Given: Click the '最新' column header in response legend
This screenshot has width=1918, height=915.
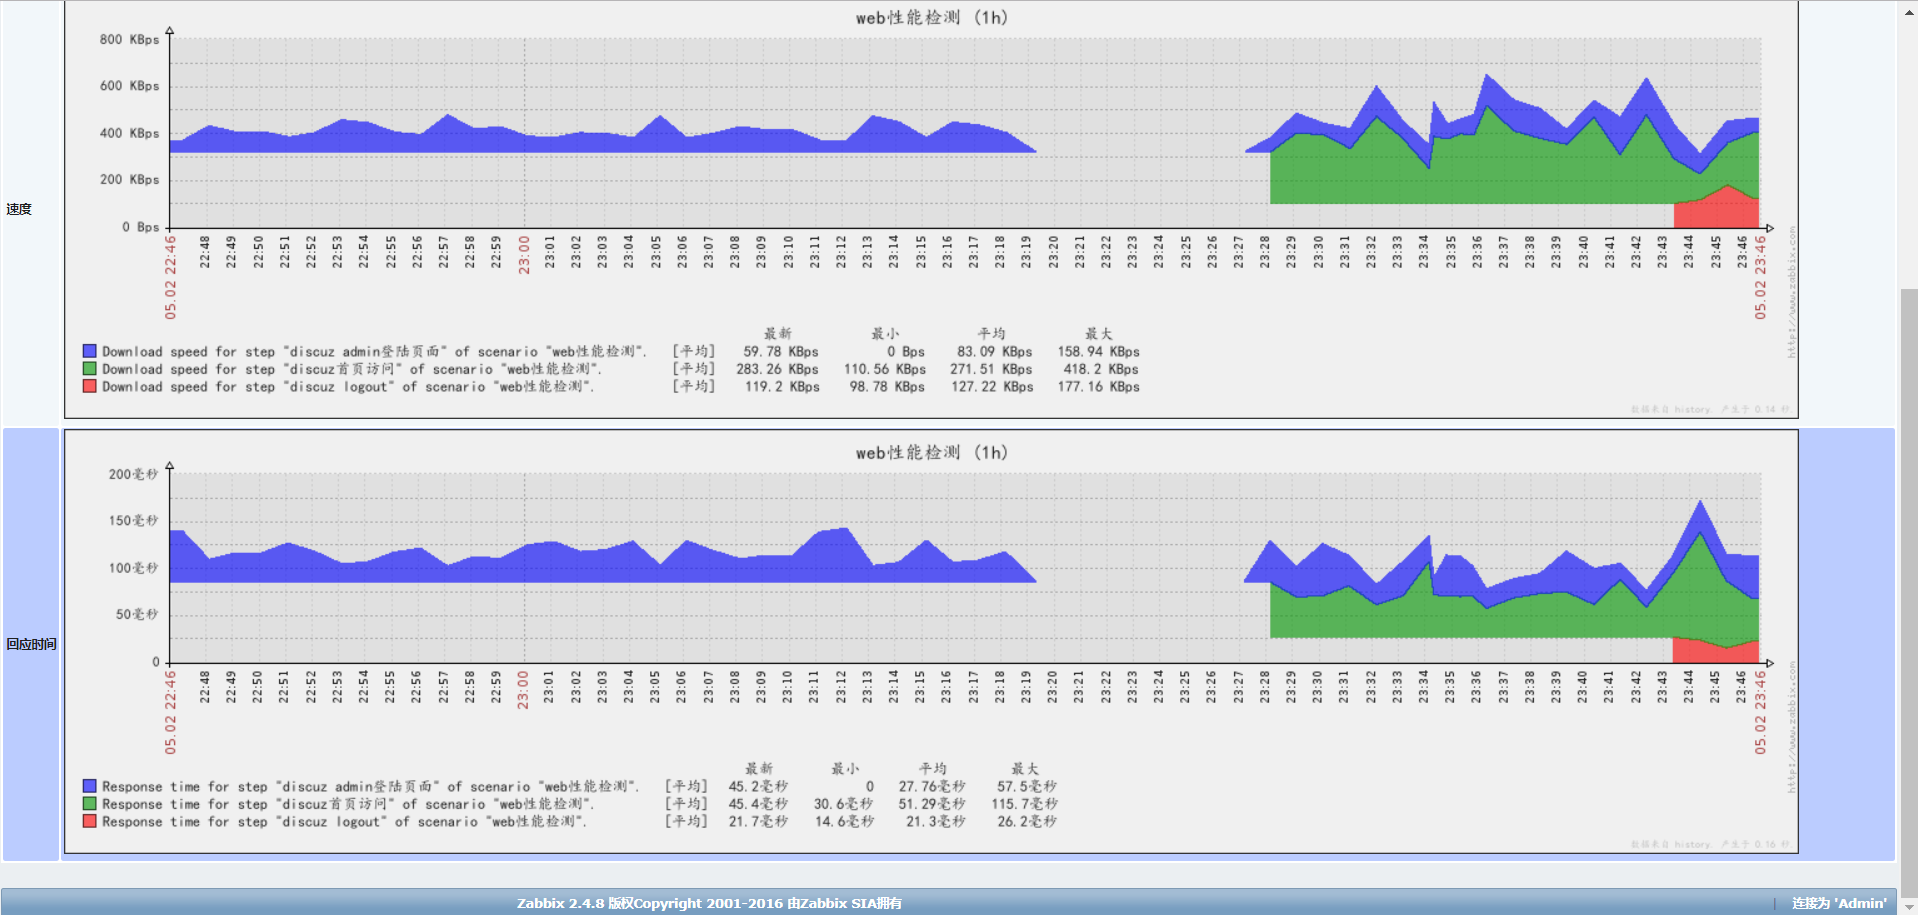Looking at the screenshot, I should coord(759,768).
